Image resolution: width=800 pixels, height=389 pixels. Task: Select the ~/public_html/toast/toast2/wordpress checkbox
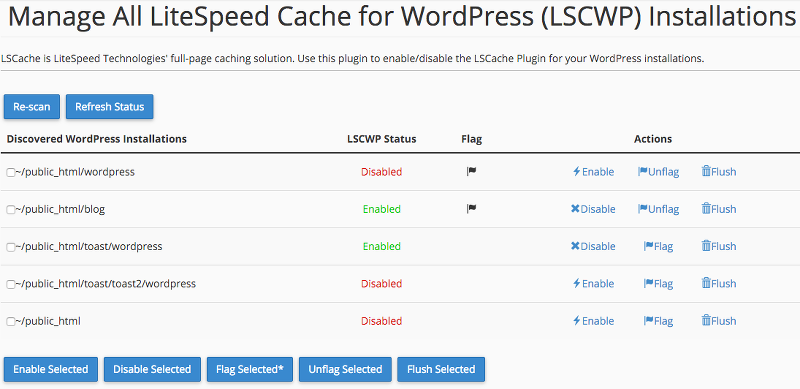coord(10,284)
